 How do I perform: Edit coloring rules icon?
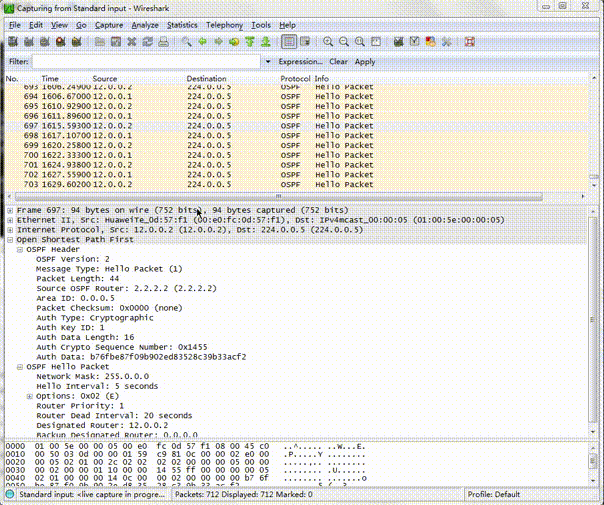(430, 42)
